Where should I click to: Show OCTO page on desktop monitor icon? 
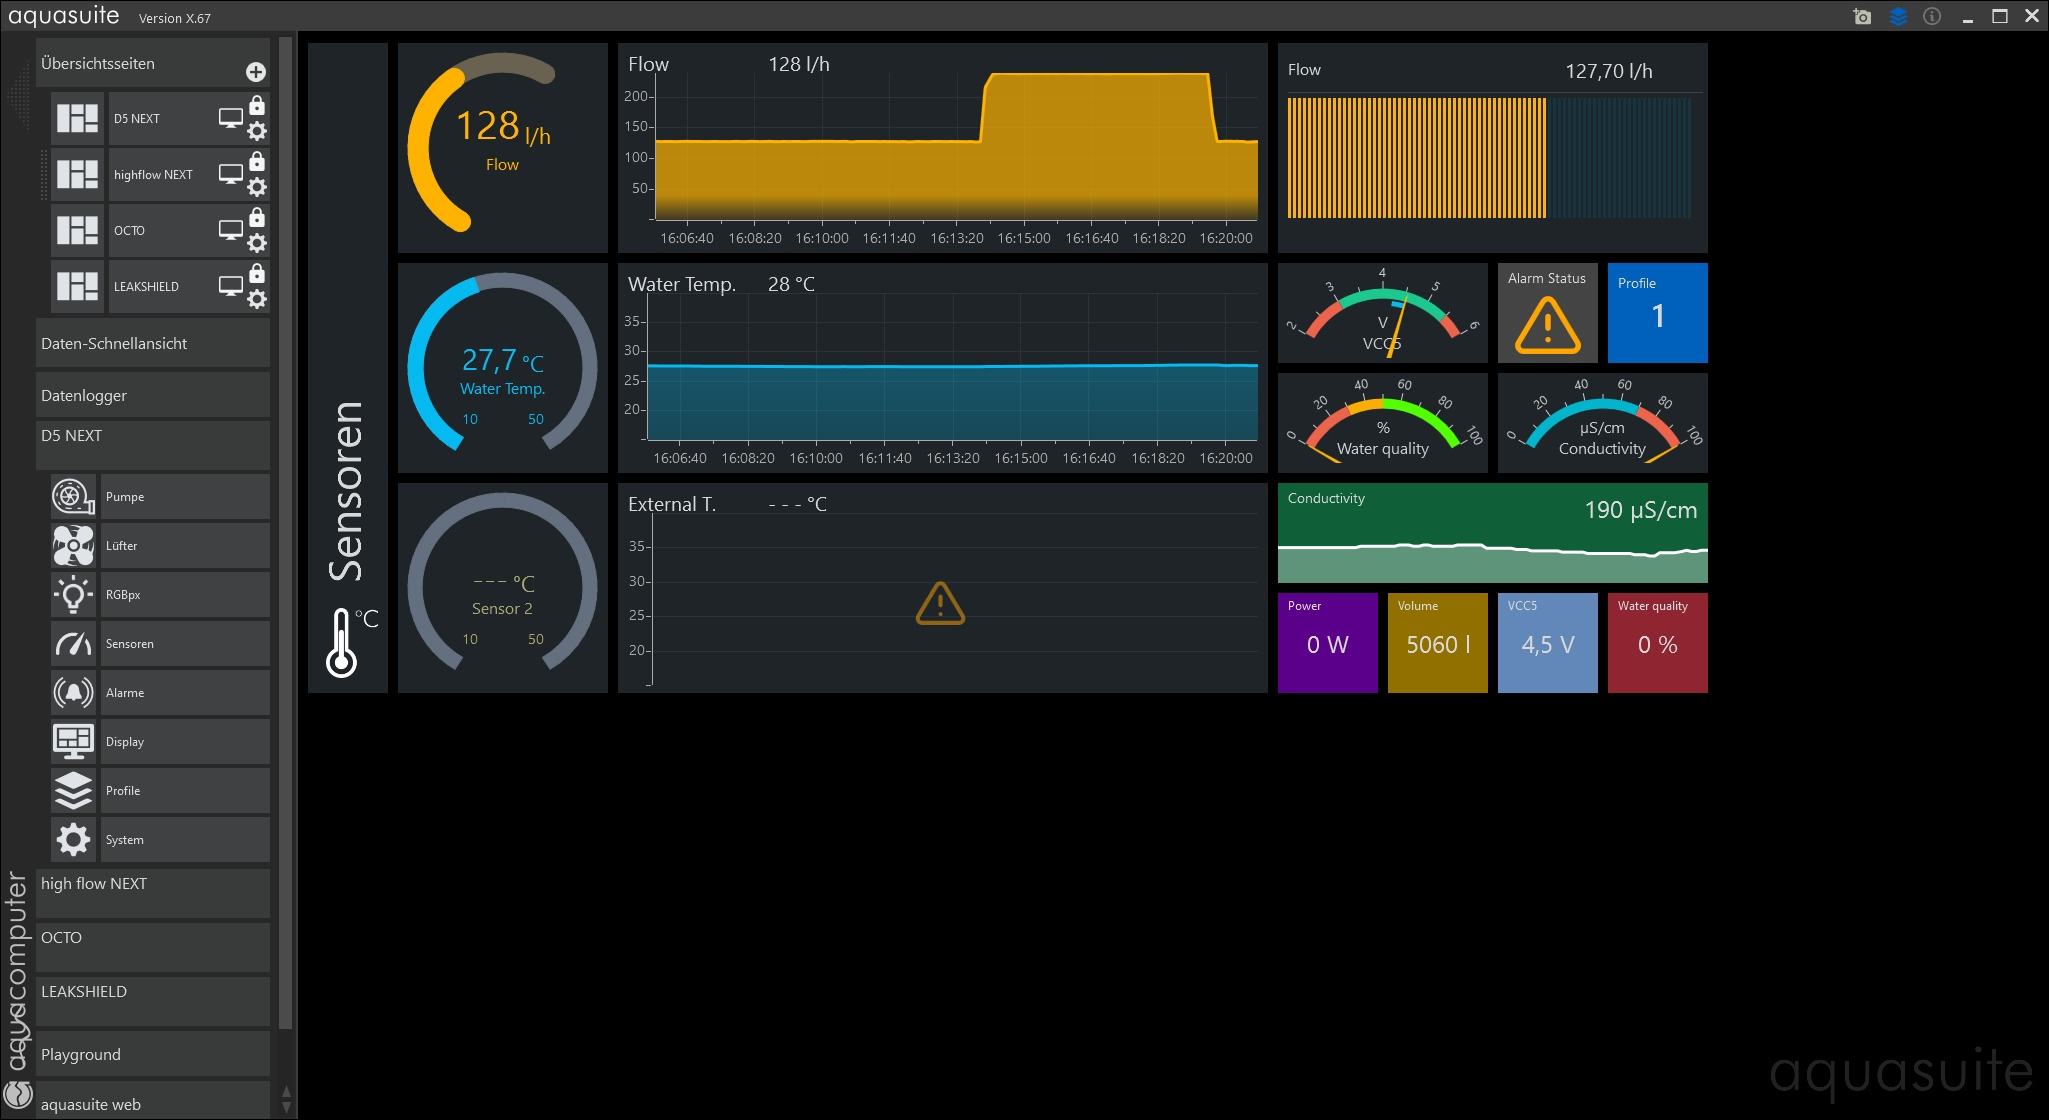(x=231, y=231)
